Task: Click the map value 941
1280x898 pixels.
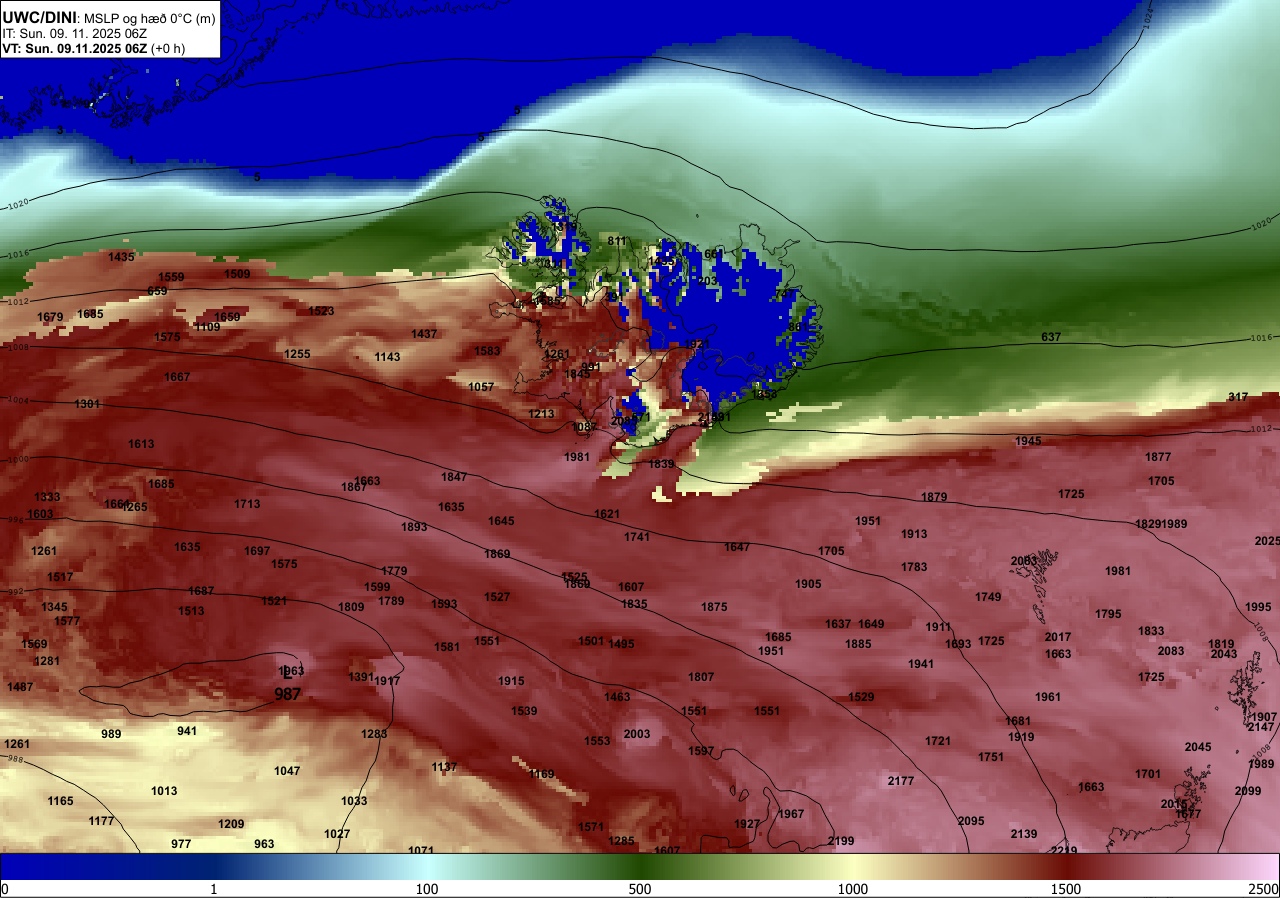Action: point(187,731)
